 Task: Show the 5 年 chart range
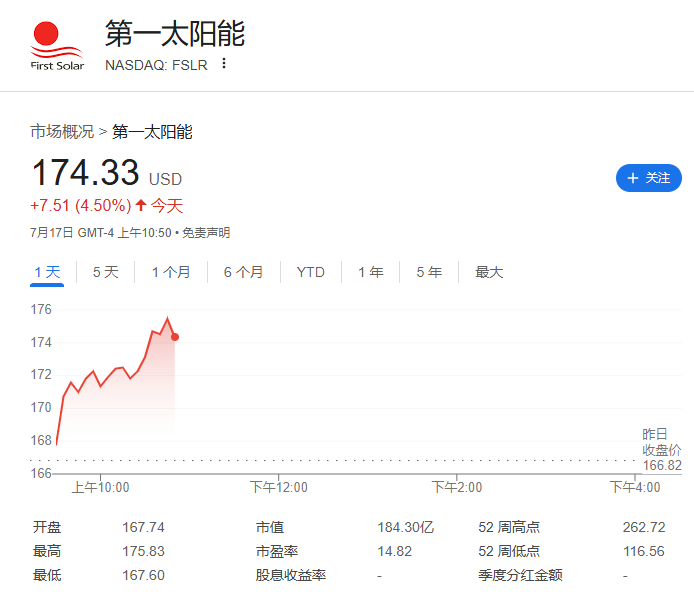pos(429,272)
